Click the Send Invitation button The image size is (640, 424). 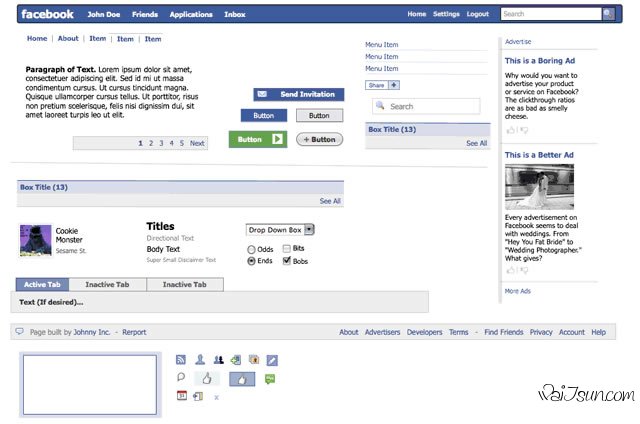click(299, 94)
